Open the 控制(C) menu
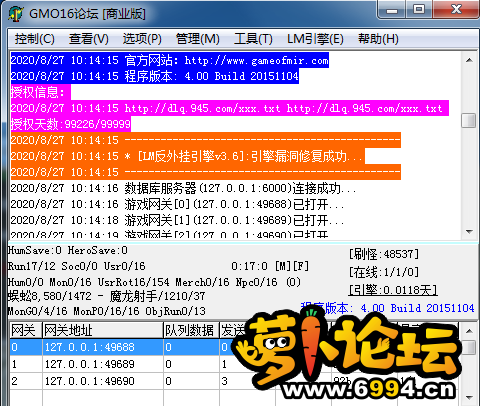This screenshot has height=406, width=480. click(34, 39)
